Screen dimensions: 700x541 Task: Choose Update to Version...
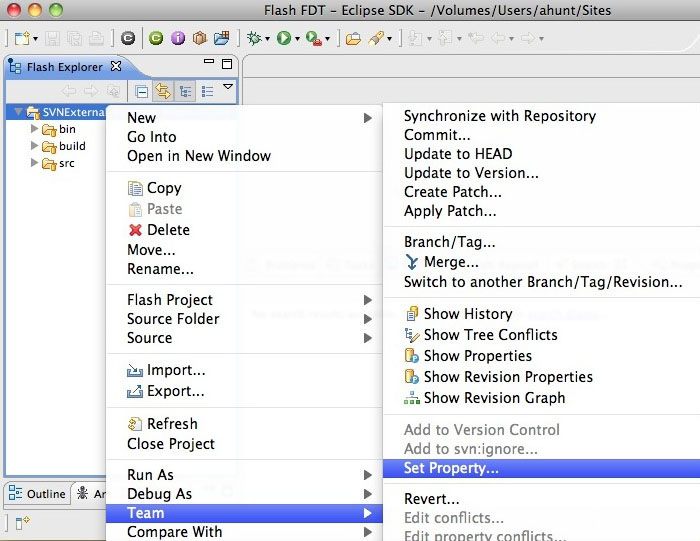point(542,173)
